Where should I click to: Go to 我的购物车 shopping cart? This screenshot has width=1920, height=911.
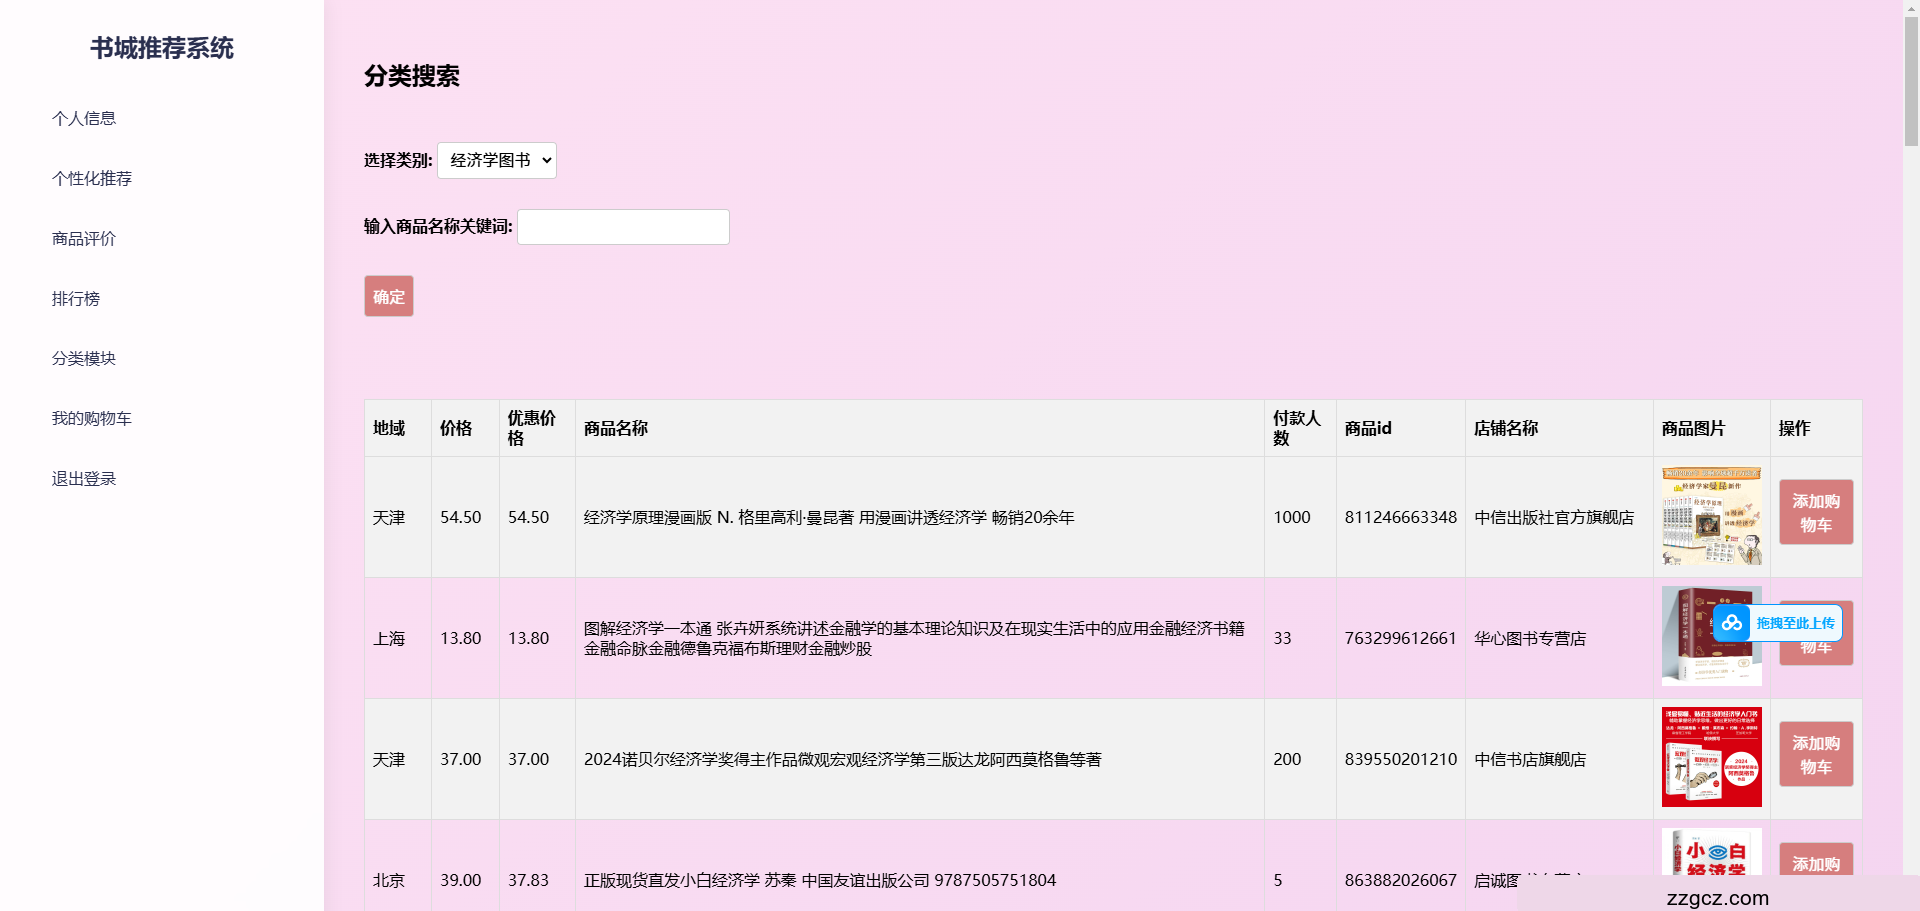coord(91,418)
